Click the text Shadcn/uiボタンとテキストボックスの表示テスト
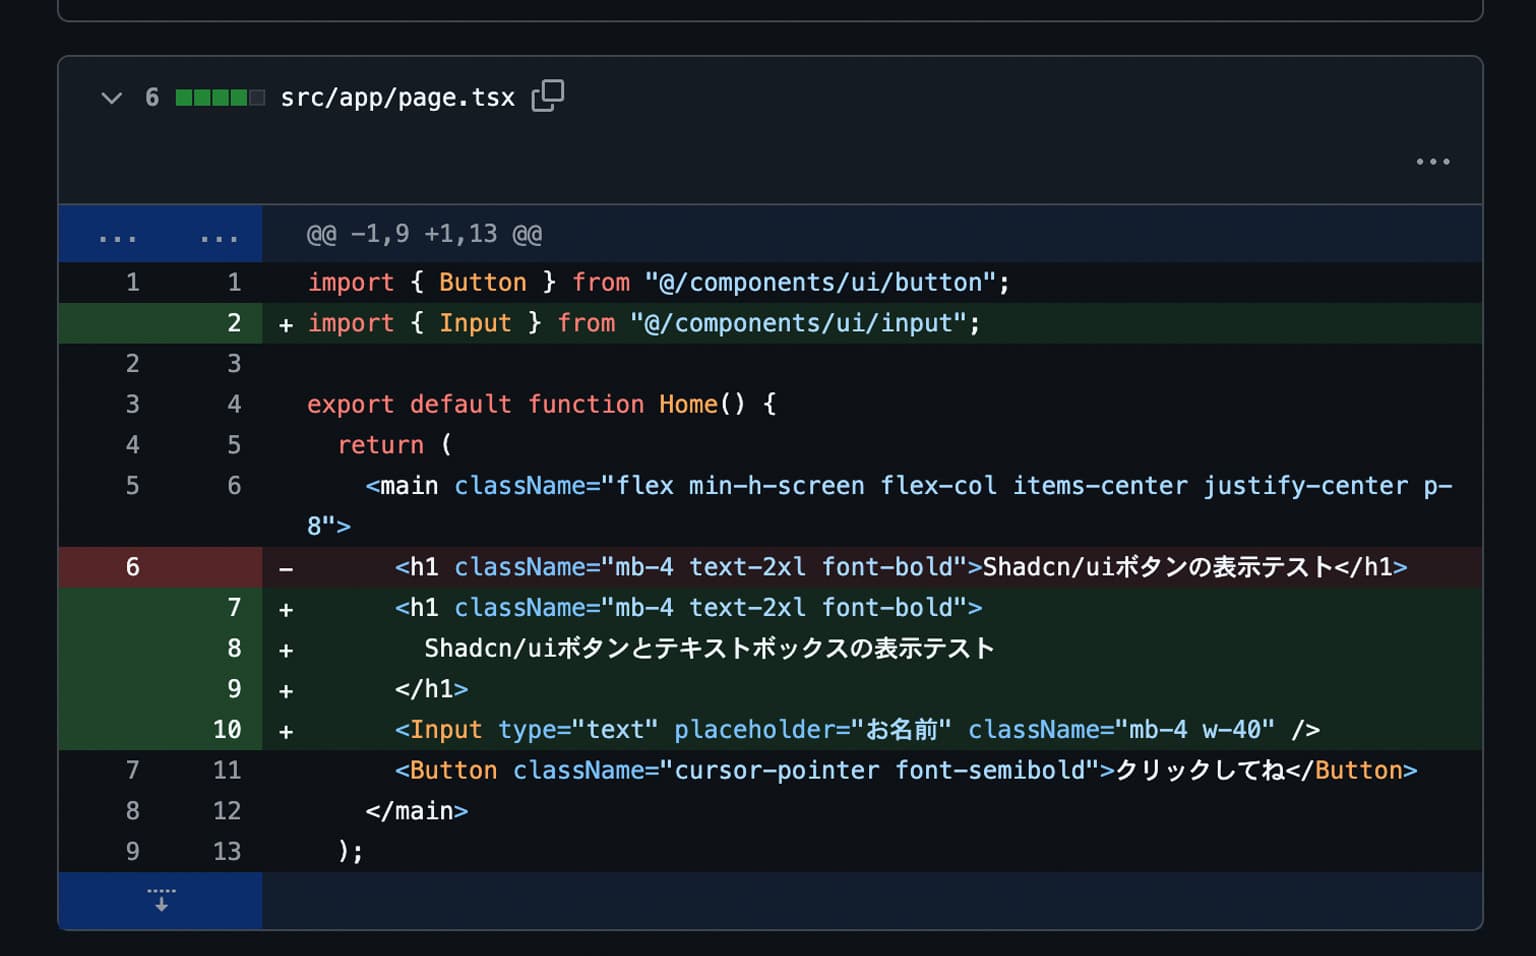1536x956 pixels. pos(709,649)
